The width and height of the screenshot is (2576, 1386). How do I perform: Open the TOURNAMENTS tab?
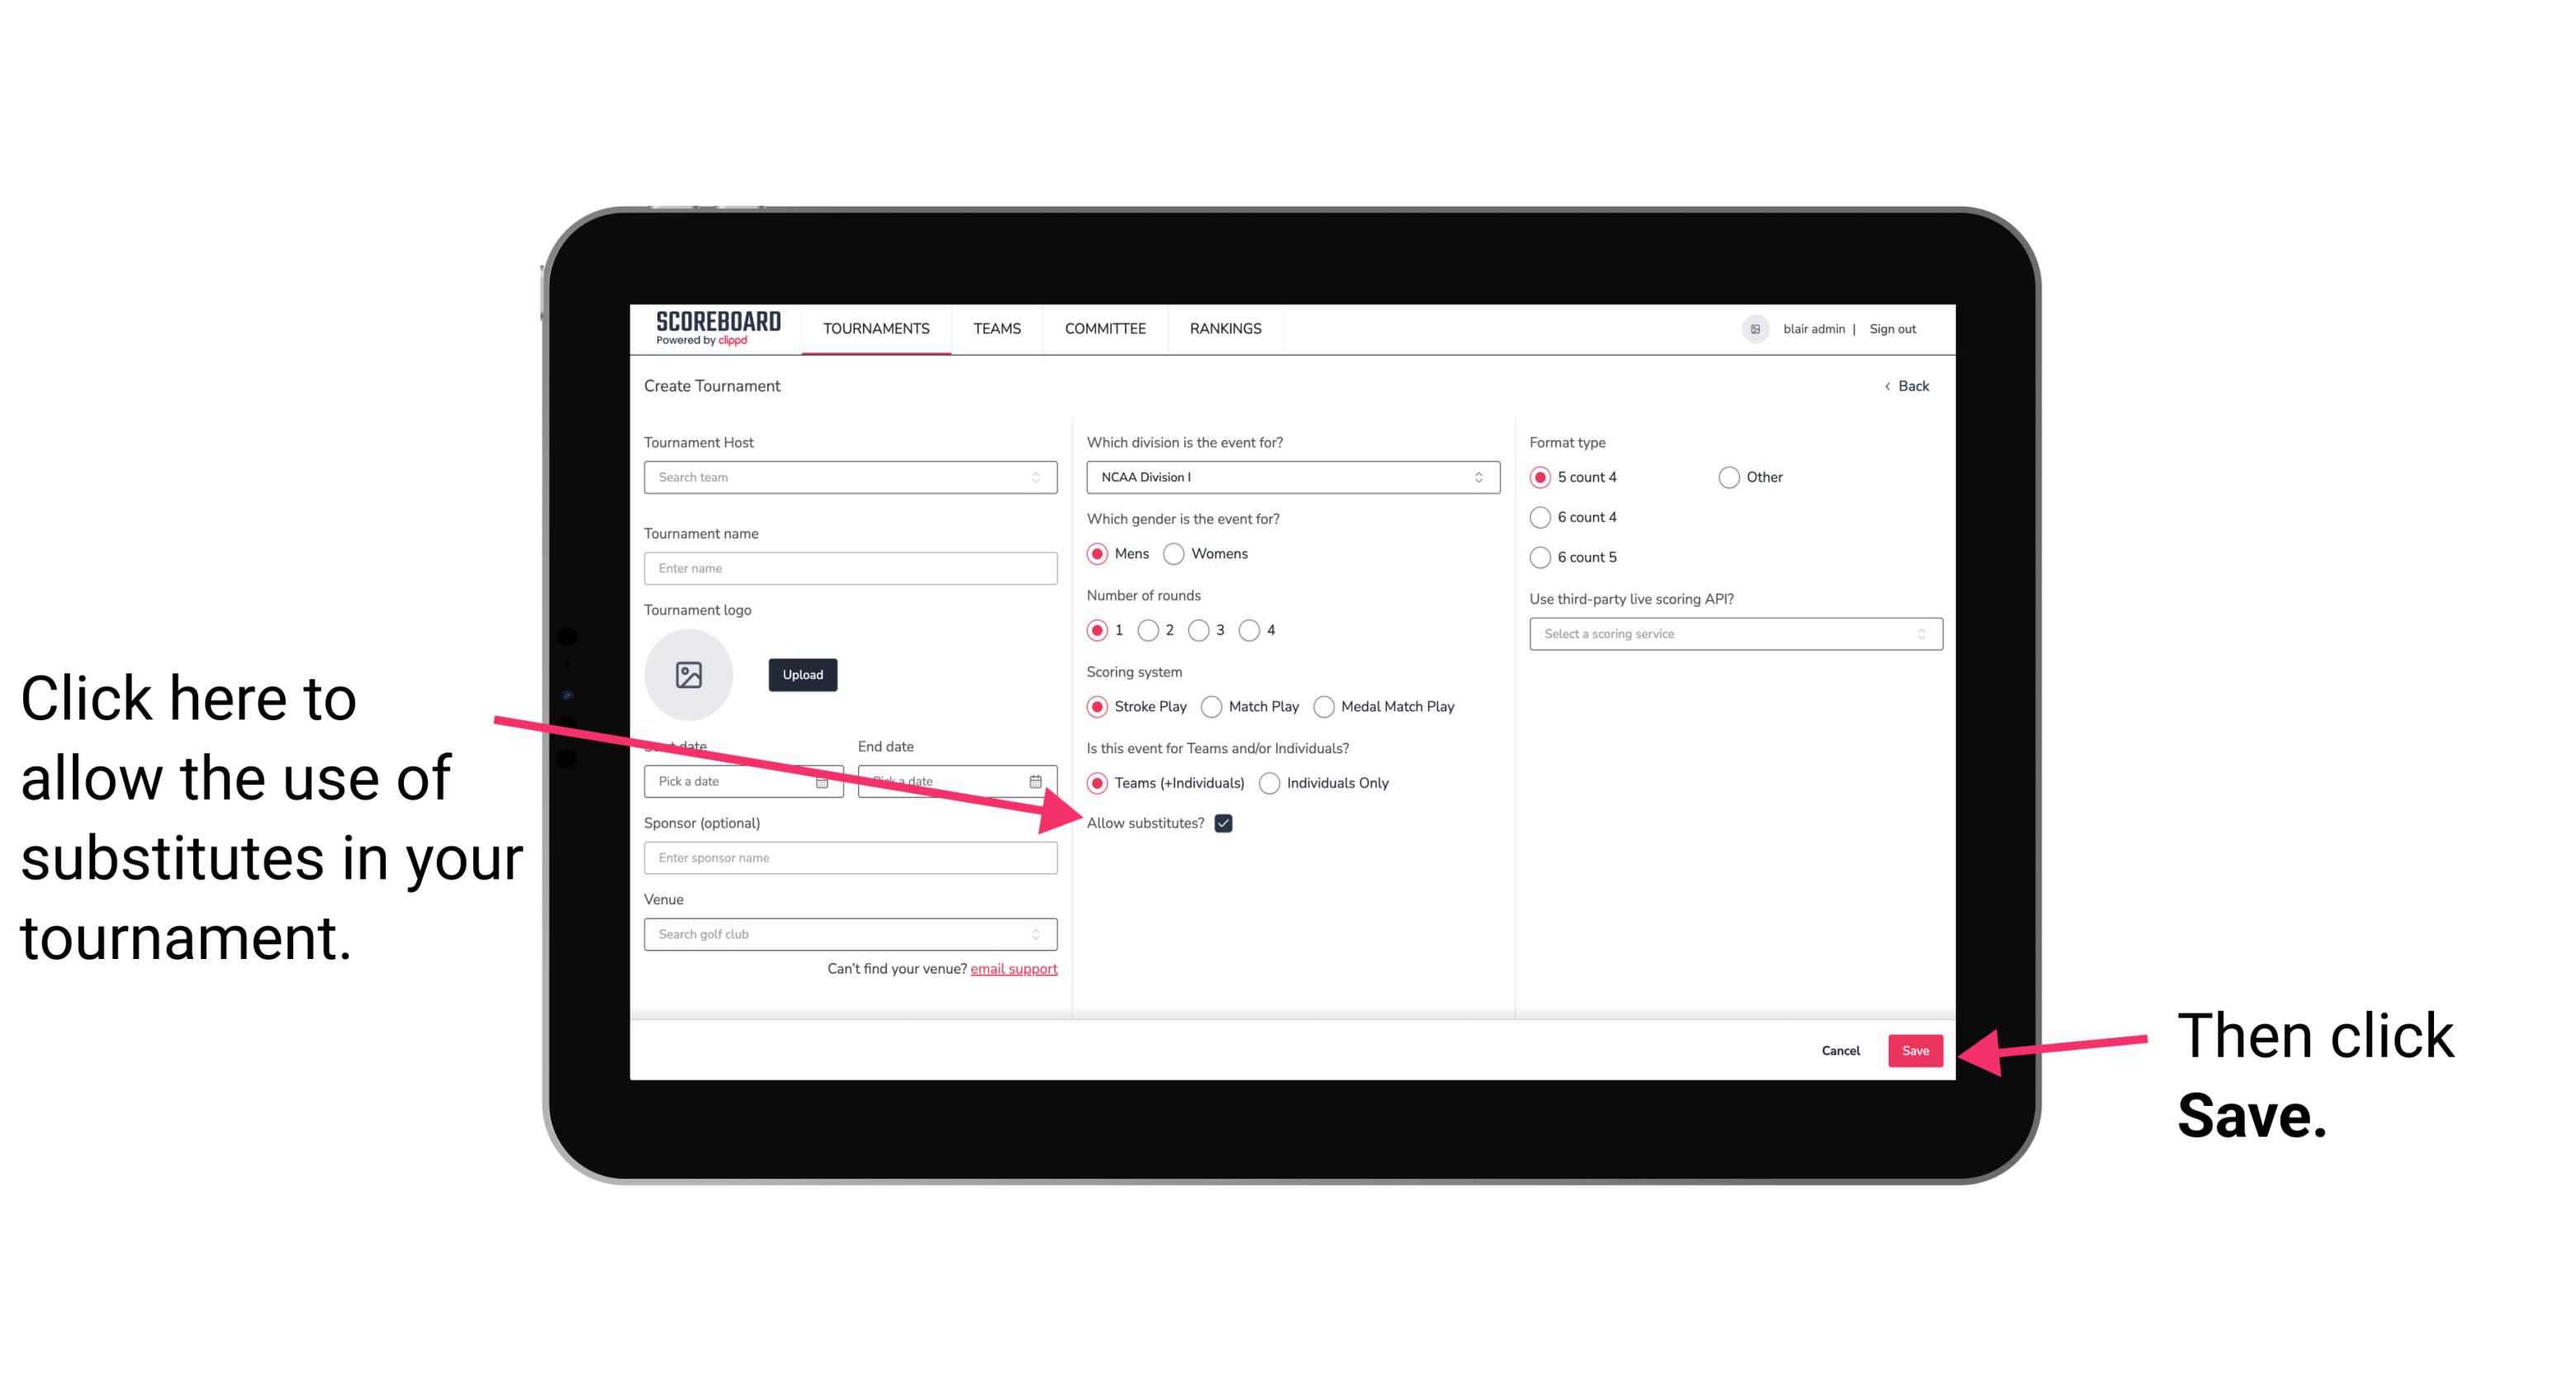874,328
